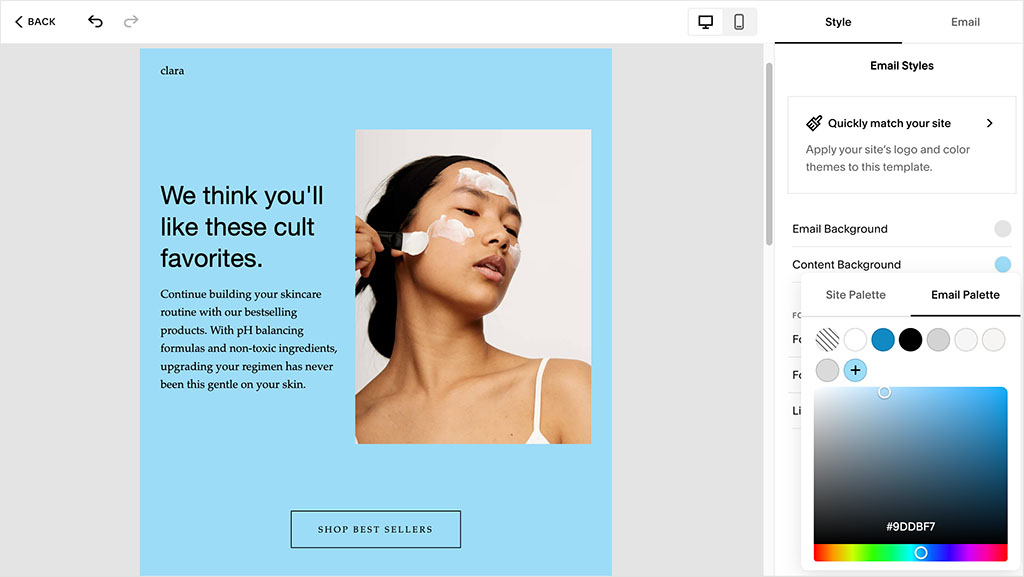Click the Back arrow button
The width and height of the screenshot is (1024, 577).
(35, 22)
